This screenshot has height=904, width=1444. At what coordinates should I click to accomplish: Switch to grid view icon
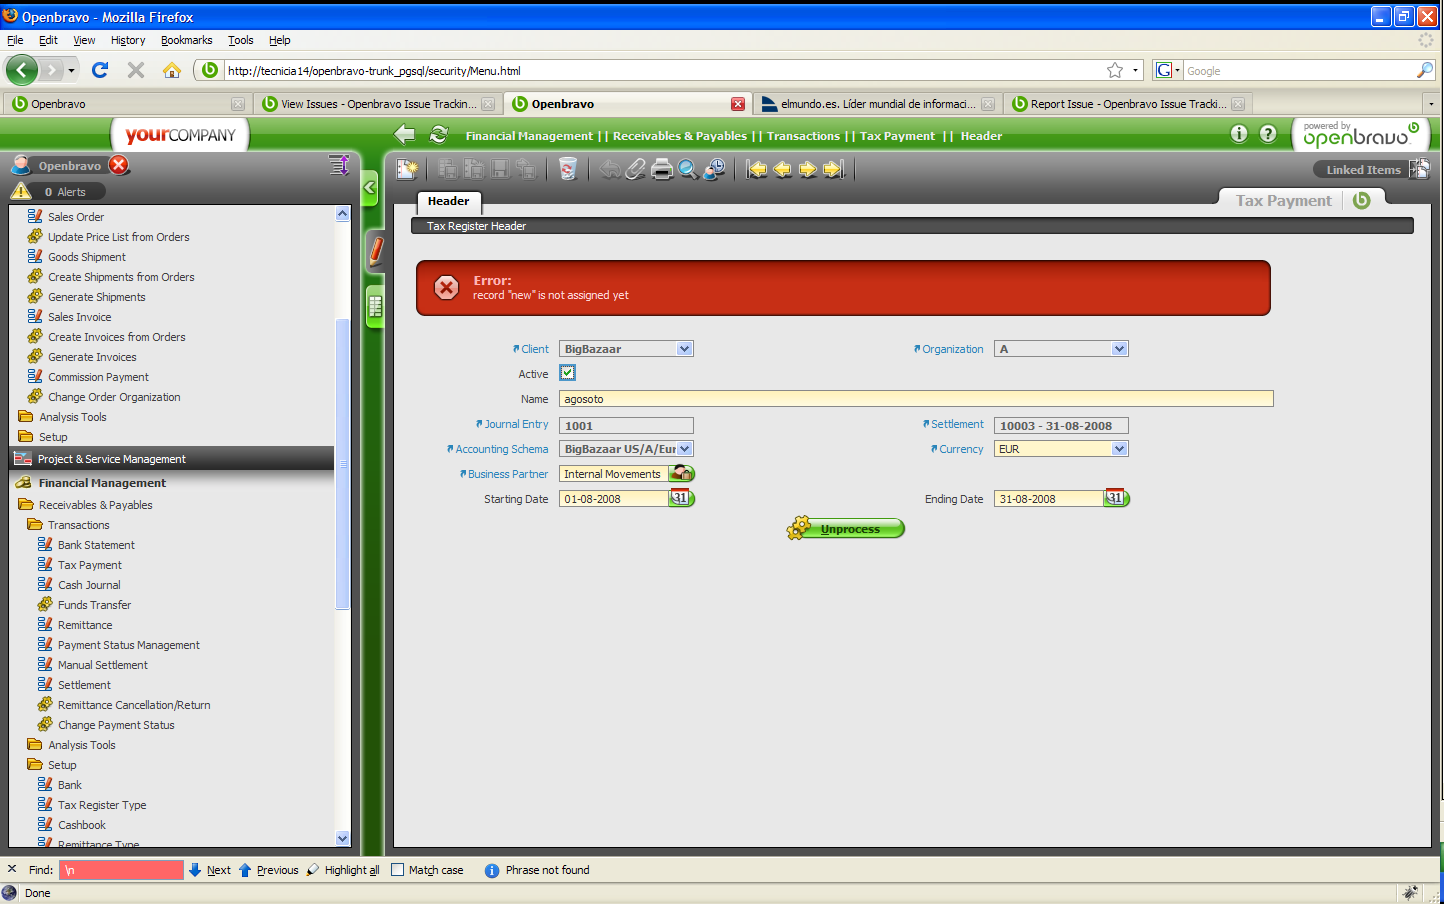point(376,307)
